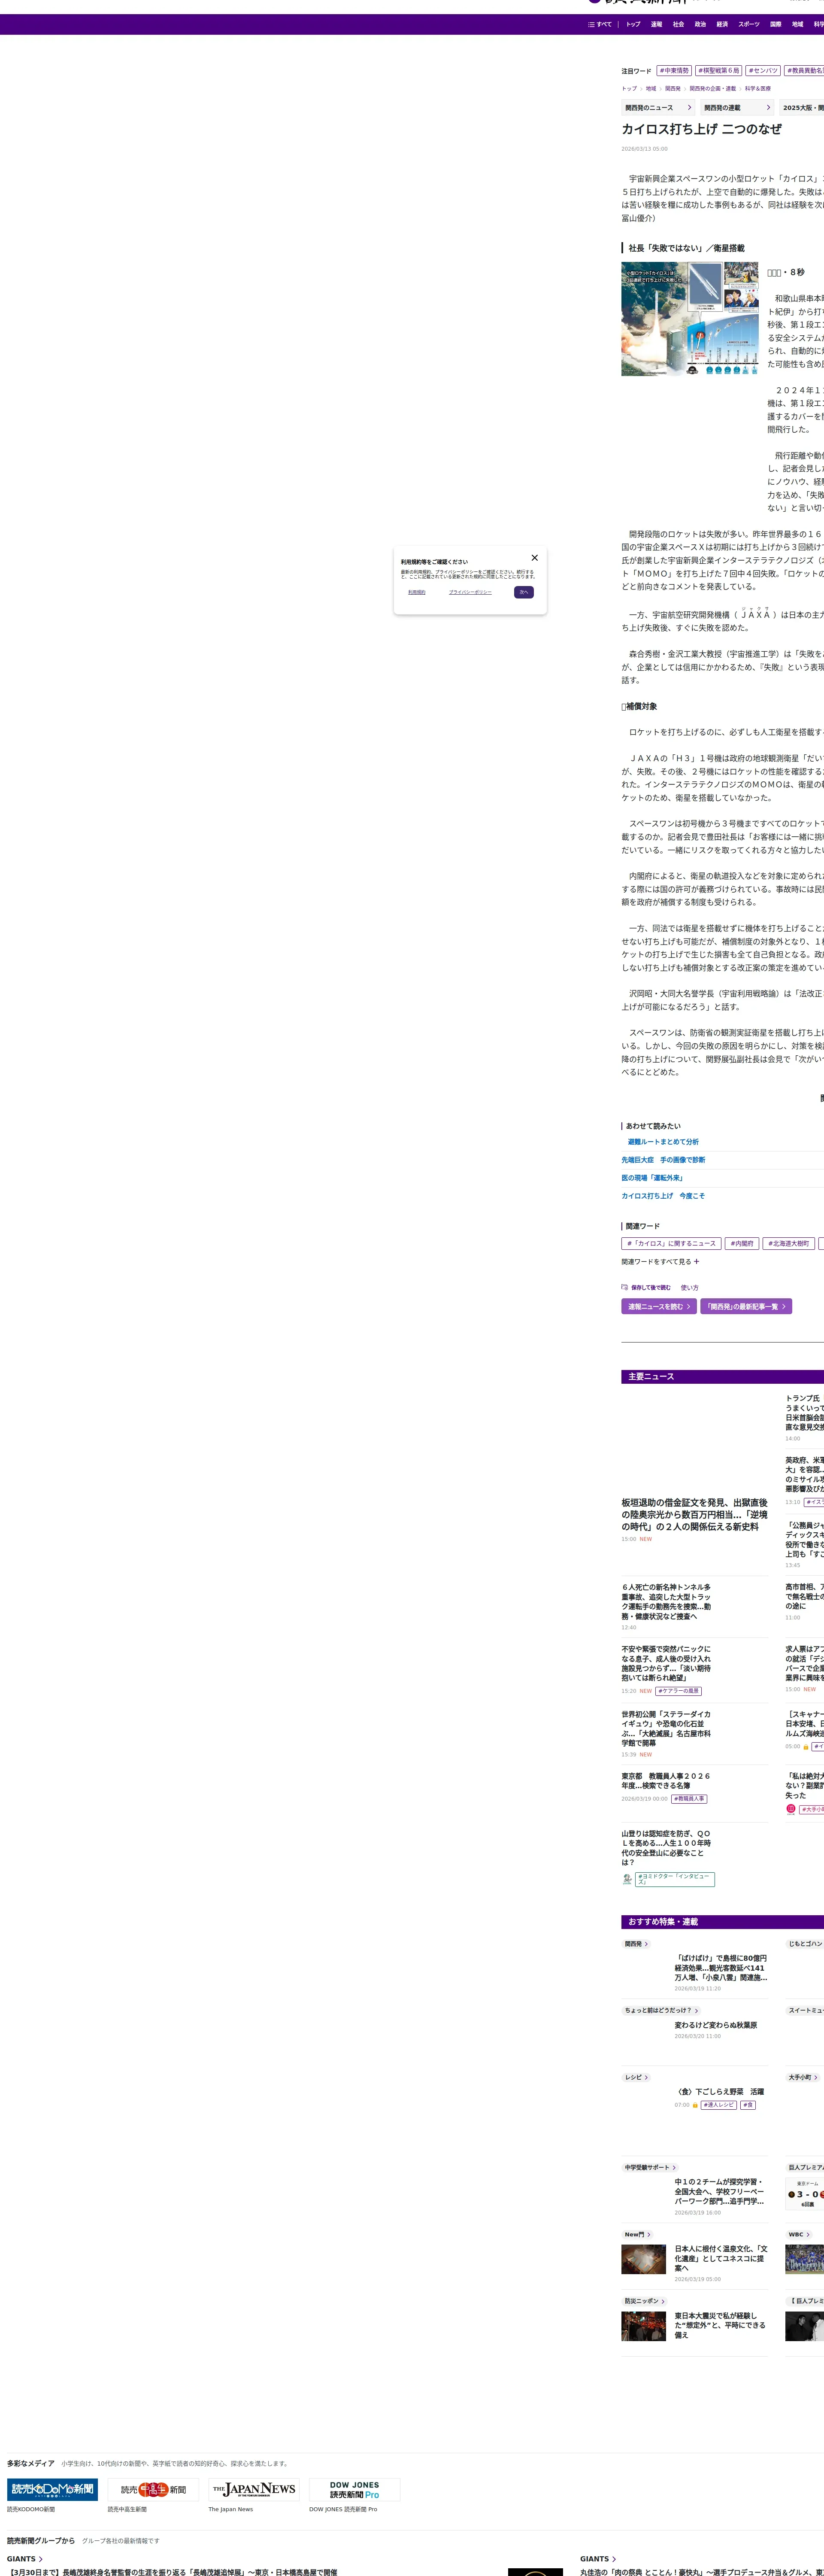
Task: Open 変わるけど変わらぬ秋葉原 article
Action: point(716,2025)
